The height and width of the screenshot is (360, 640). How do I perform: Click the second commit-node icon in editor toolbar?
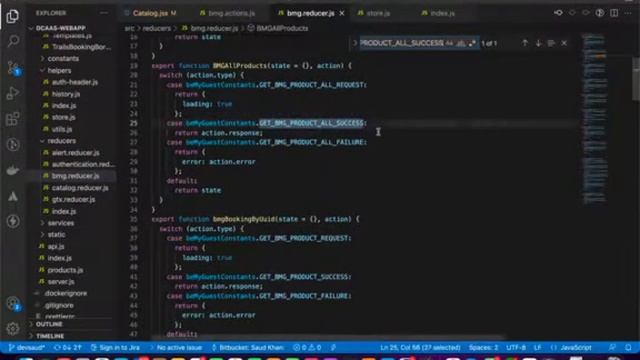tap(572, 13)
